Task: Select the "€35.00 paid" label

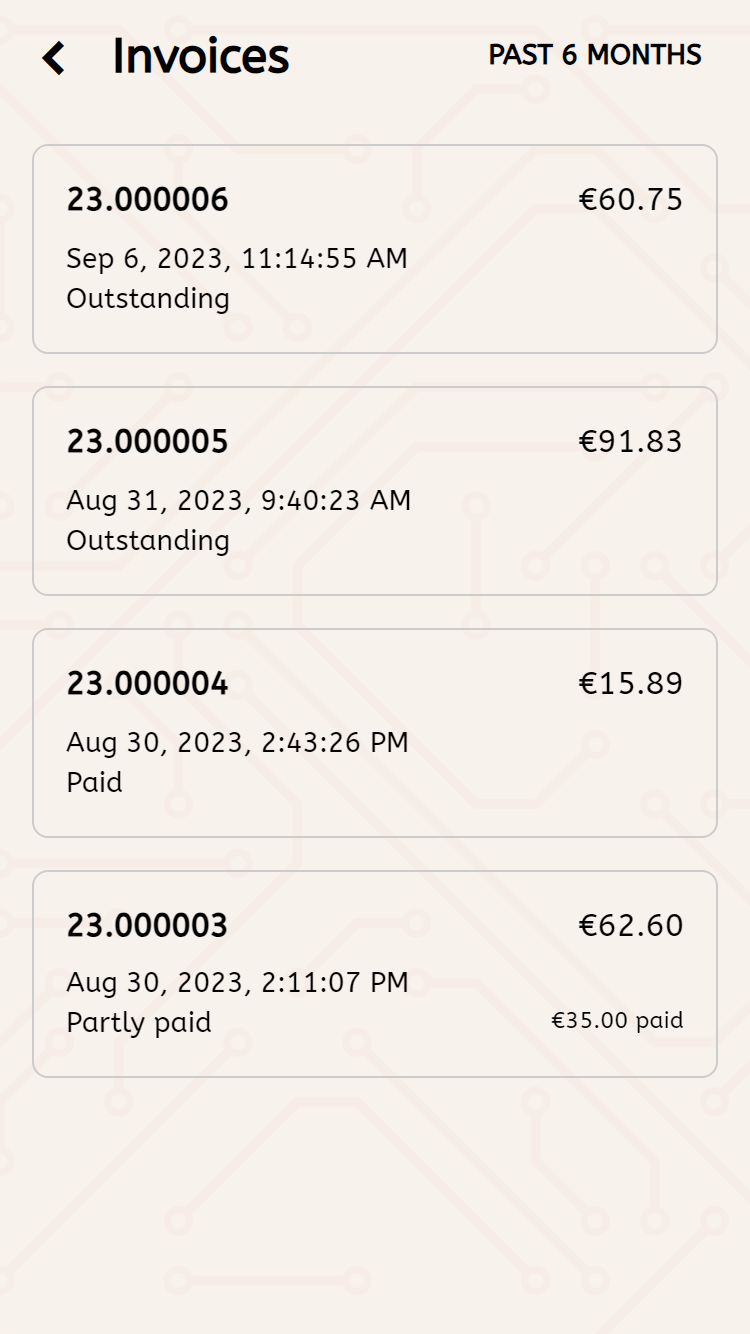Action: click(617, 1021)
